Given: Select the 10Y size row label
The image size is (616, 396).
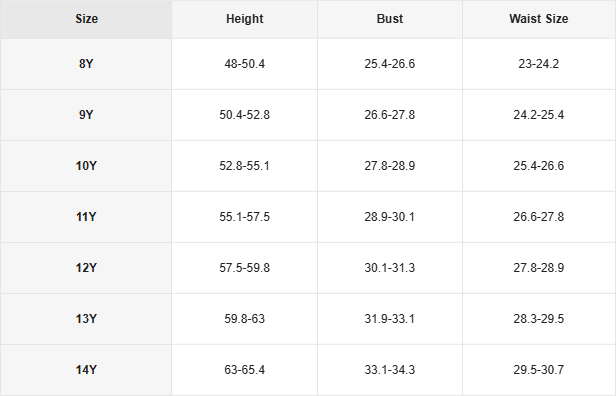Looking at the screenshot, I should tap(86, 166).
